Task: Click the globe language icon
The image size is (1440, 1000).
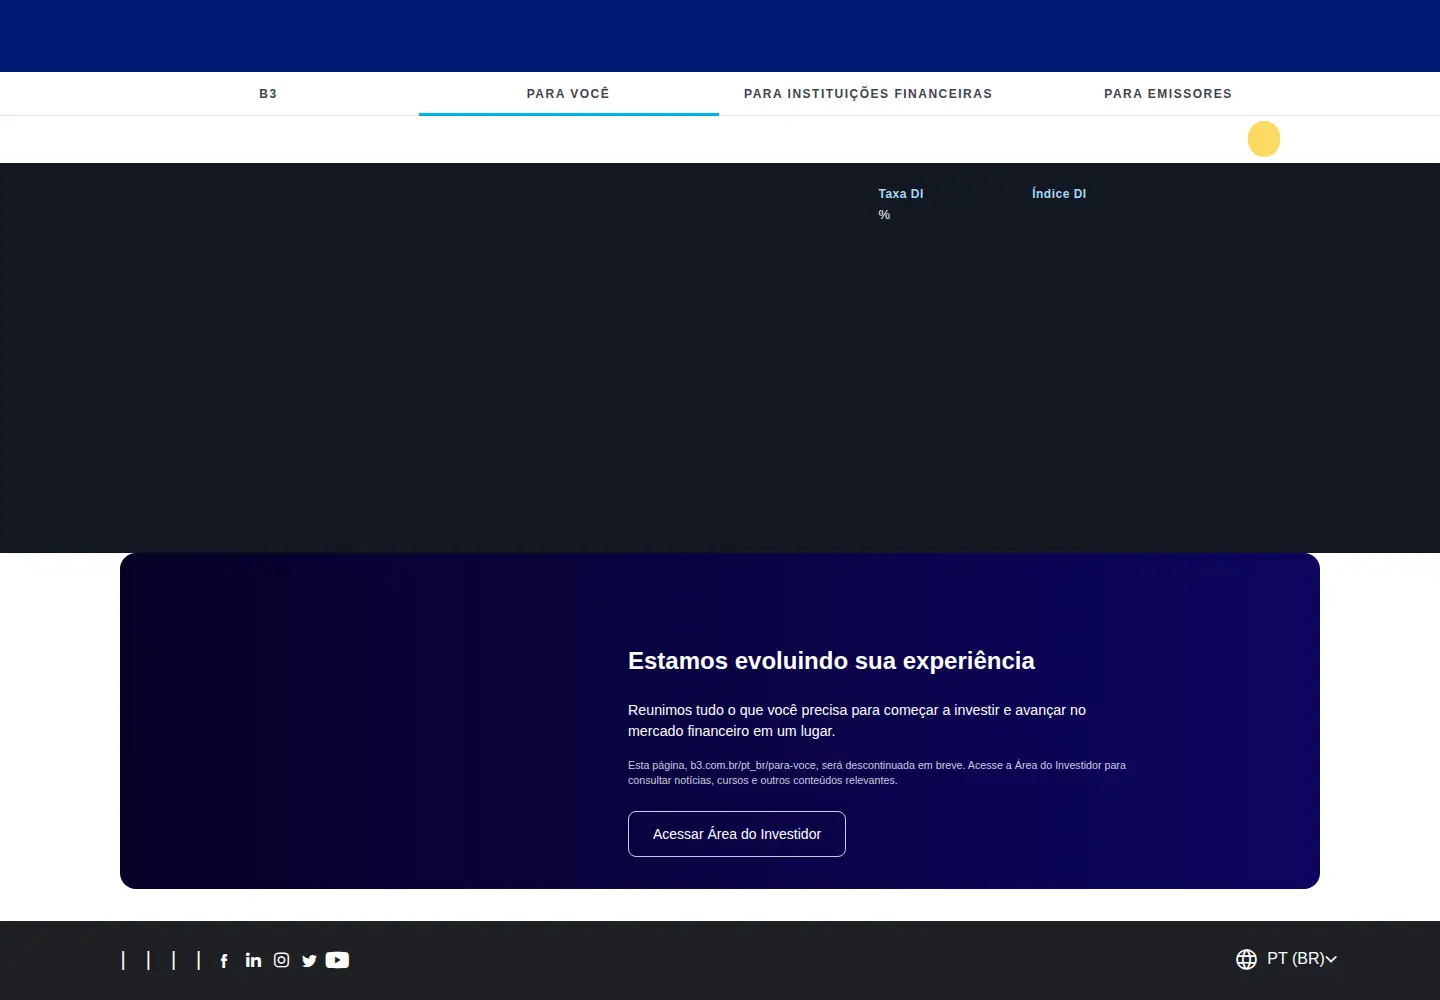Action: pyautogui.click(x=1246, y=959)
